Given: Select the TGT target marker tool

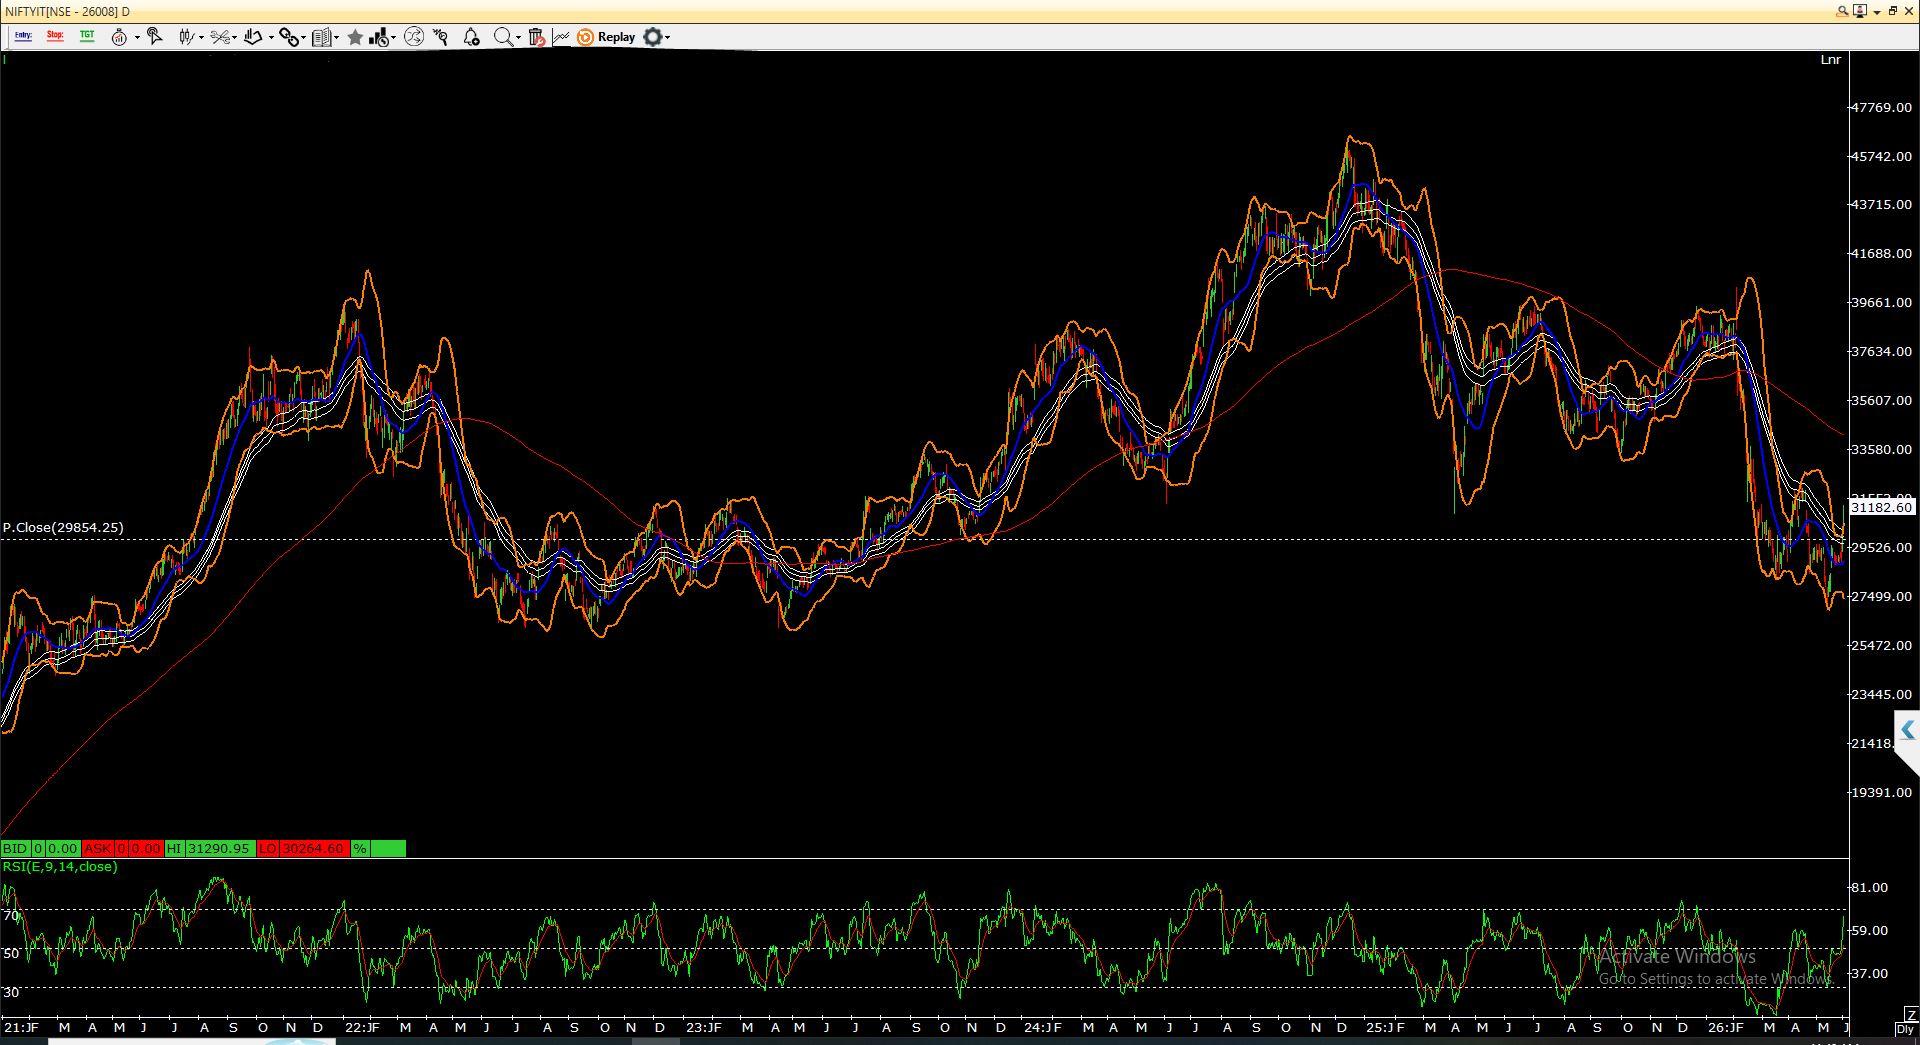Looking at the screenshot, I should [87, 37].
